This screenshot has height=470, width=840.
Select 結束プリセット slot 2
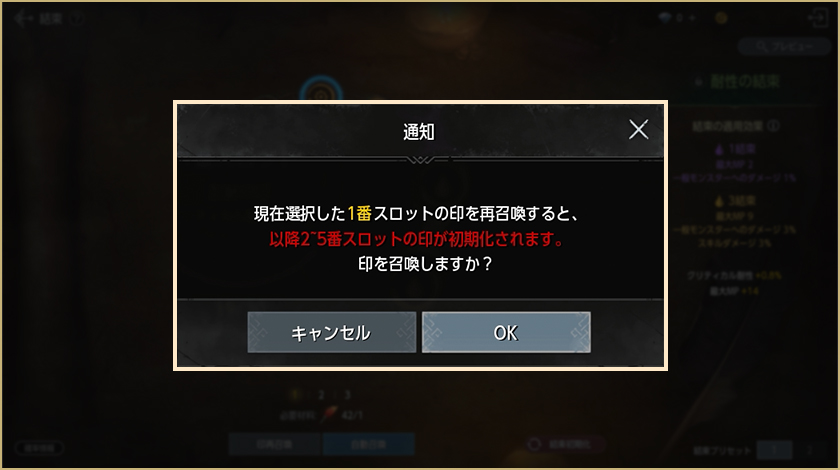(x=810, y=450)
